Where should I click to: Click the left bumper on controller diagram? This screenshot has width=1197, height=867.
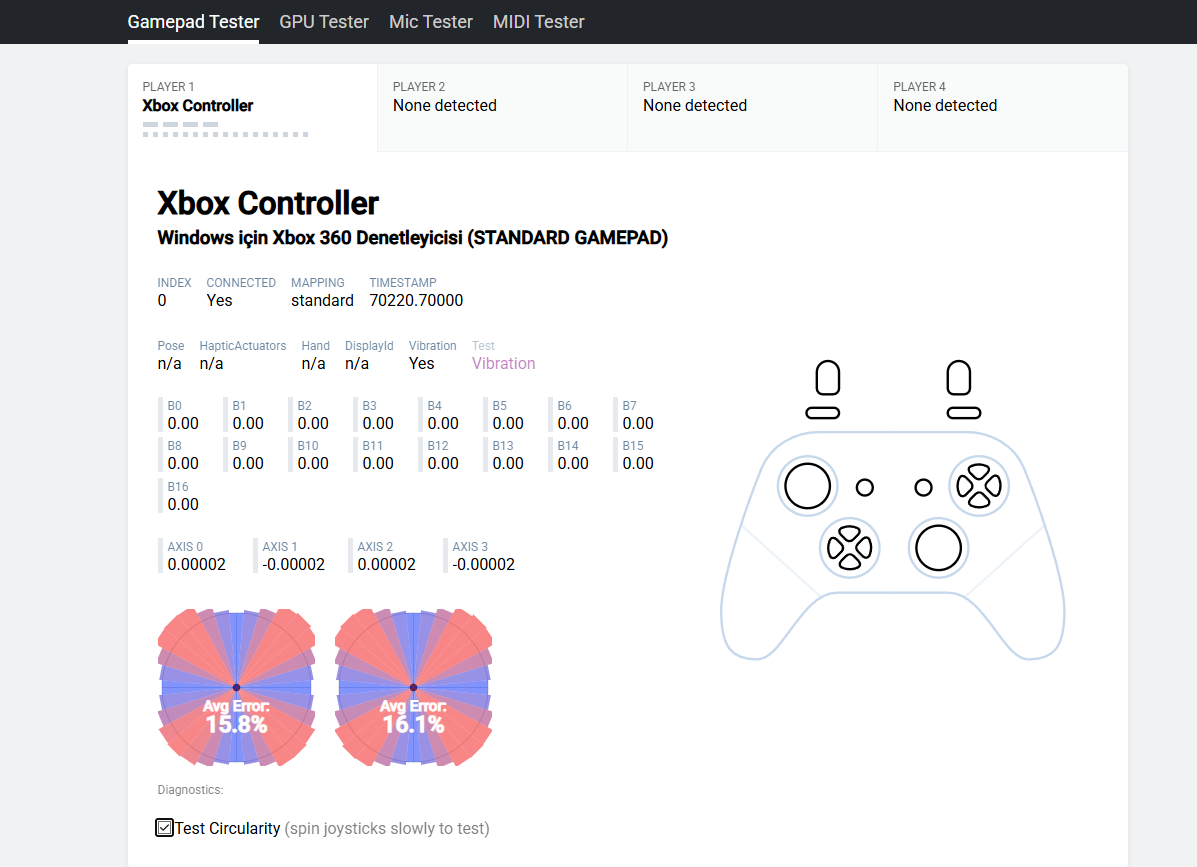tap(823, 413)
